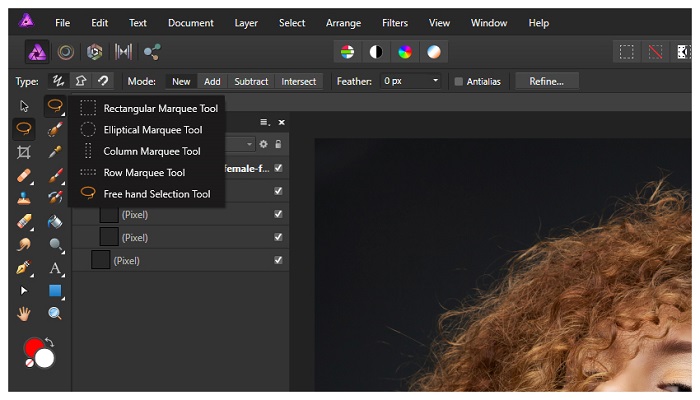Choose magnetic lasso type

[103, 81]
